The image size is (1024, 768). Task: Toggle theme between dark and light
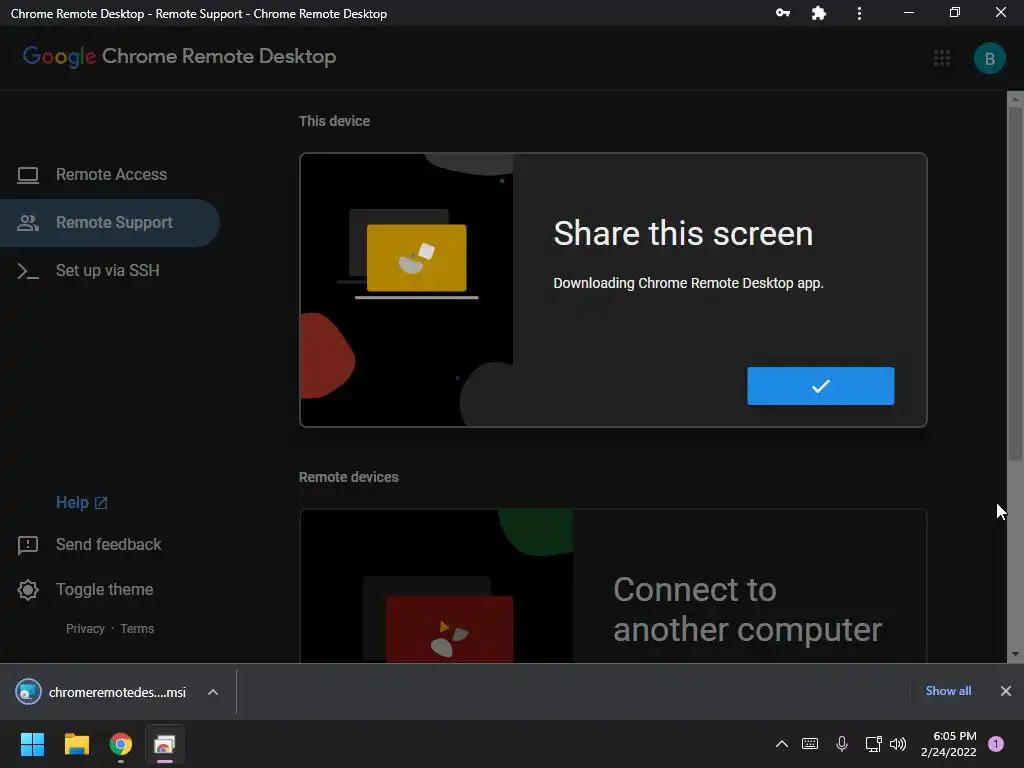[x=104, y=590]
